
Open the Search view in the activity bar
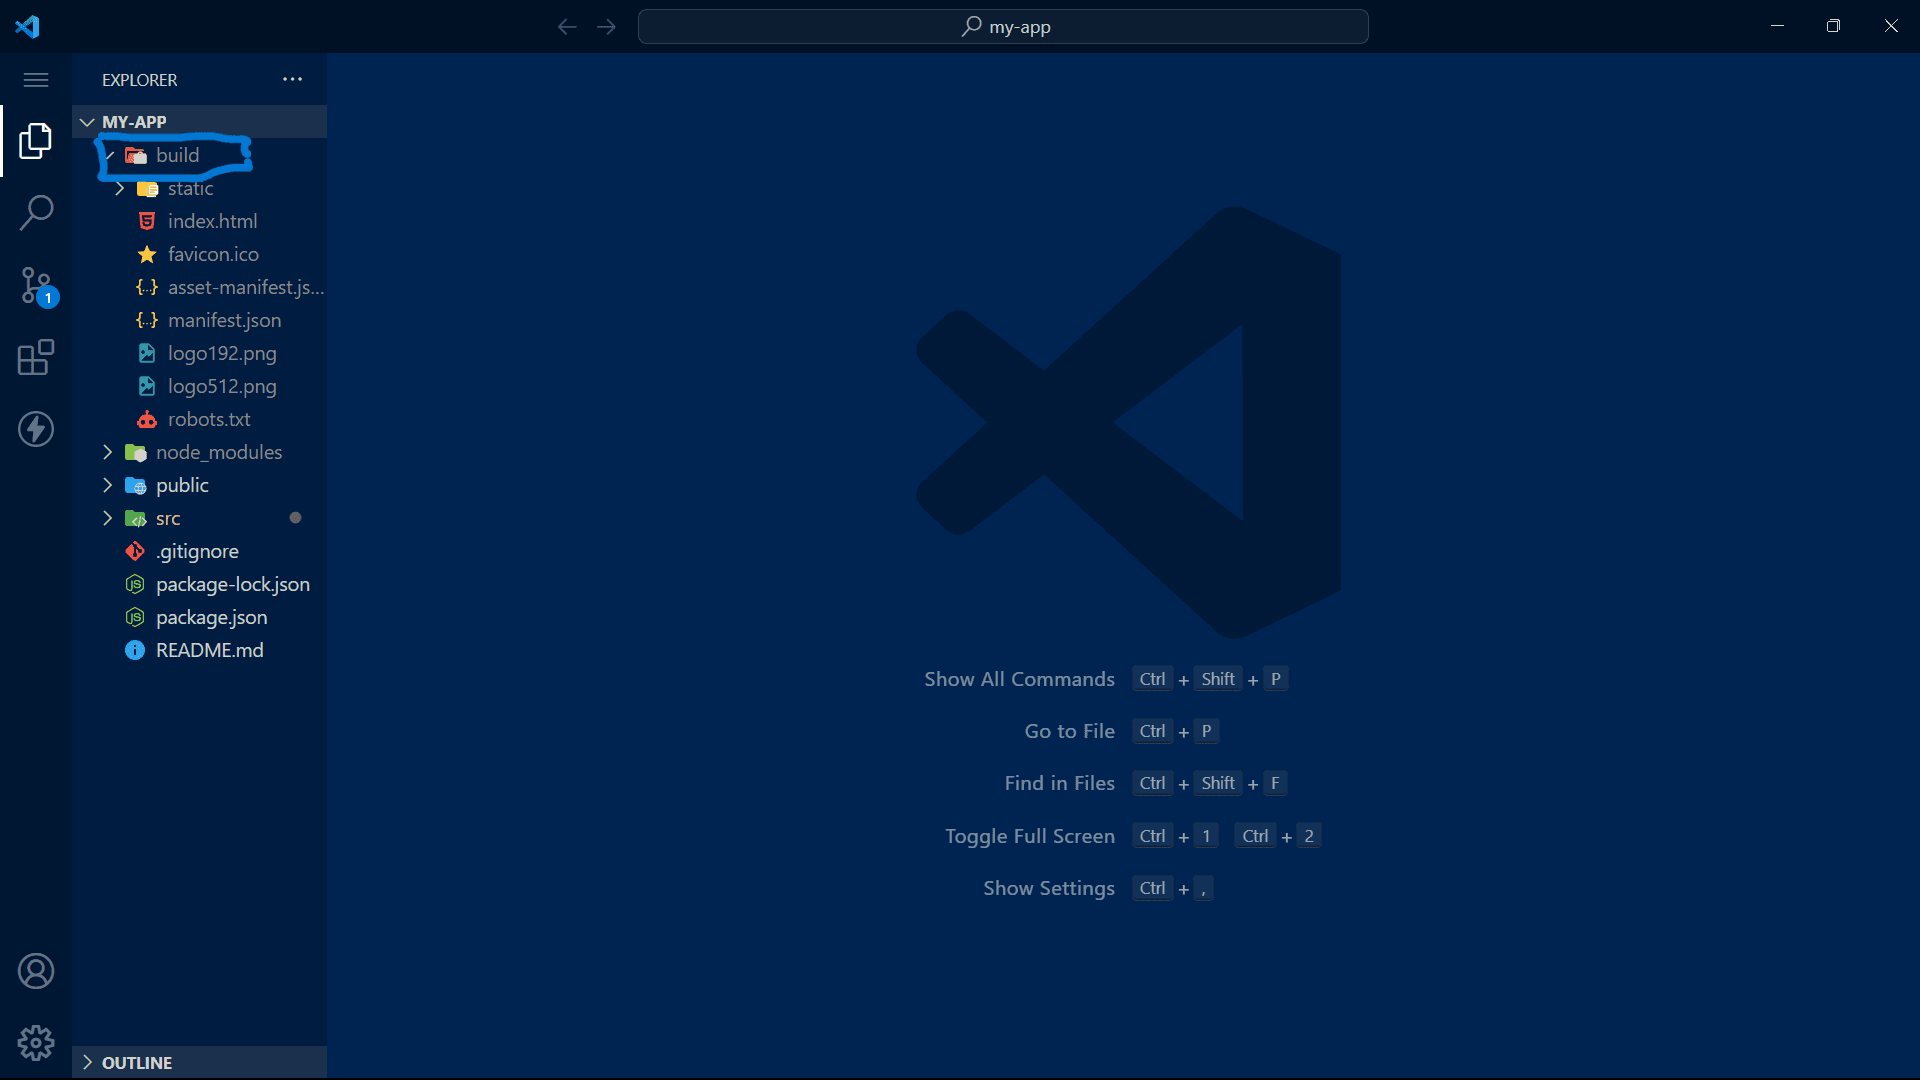(36, 212)
